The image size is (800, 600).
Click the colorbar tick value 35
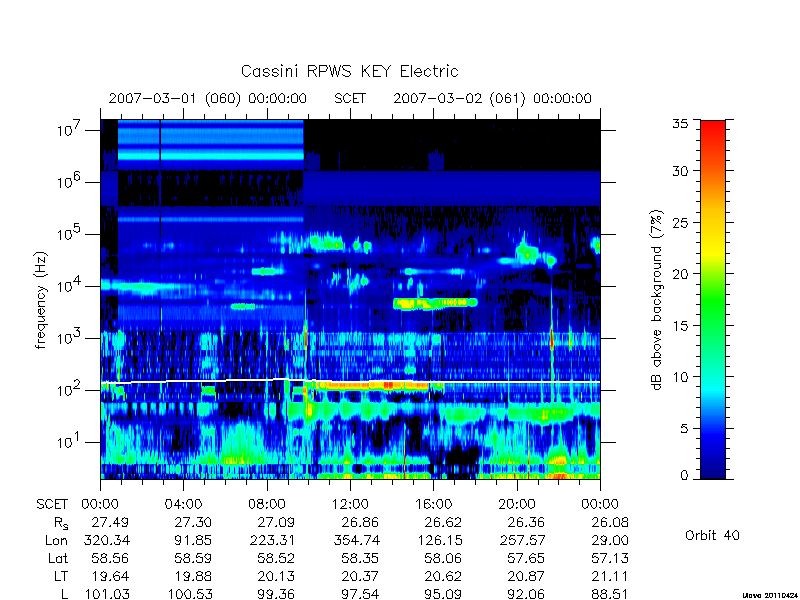681,124
